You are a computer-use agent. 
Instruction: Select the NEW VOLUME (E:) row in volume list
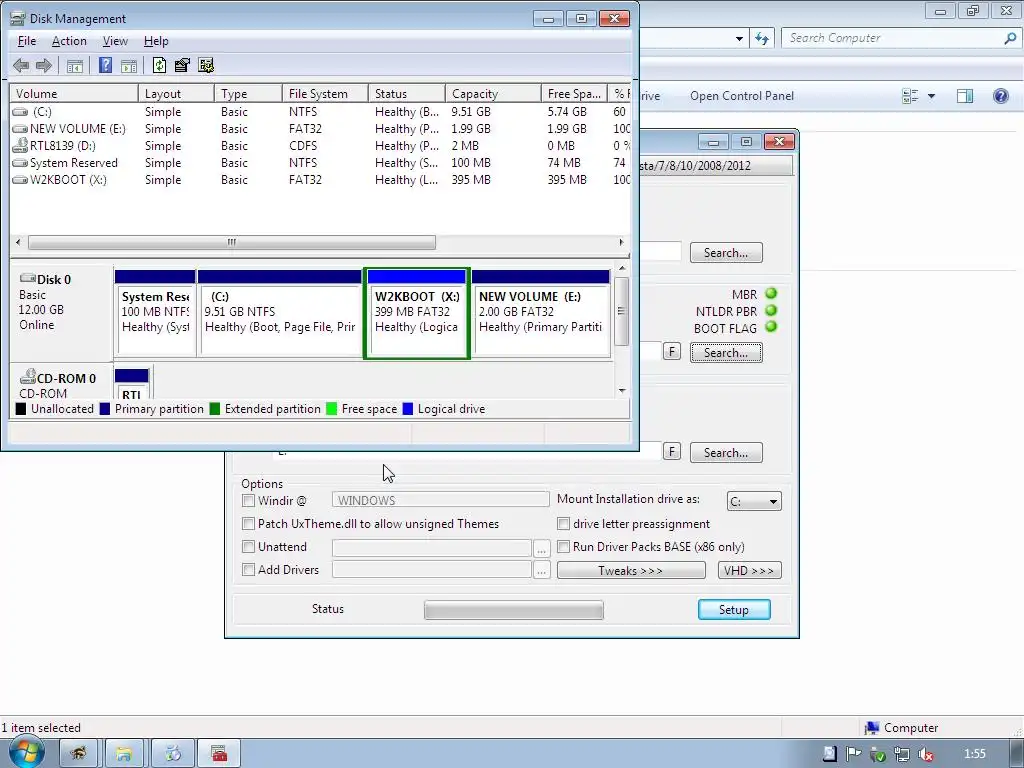(320, 129)
